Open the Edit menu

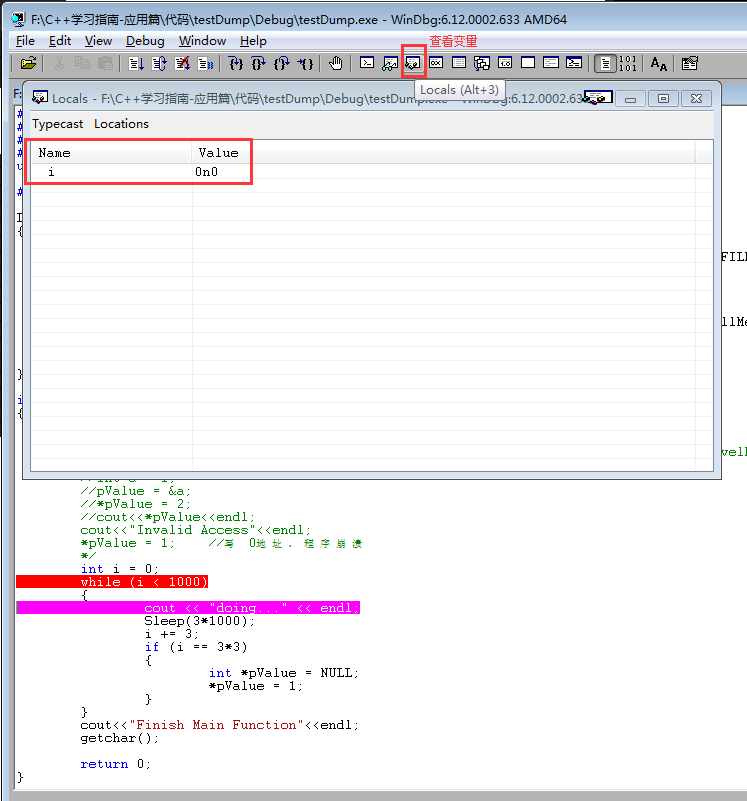[60, 41]
